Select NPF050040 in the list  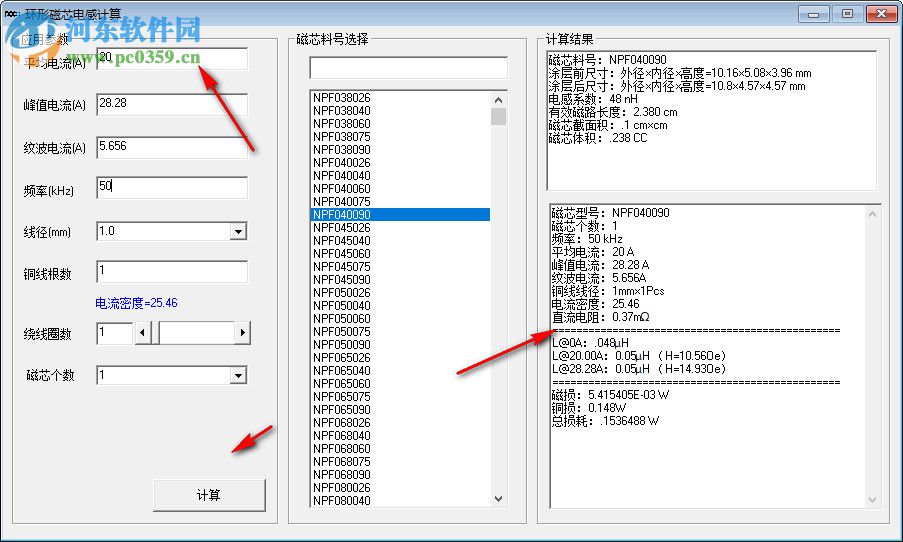[x=400, y=306]
